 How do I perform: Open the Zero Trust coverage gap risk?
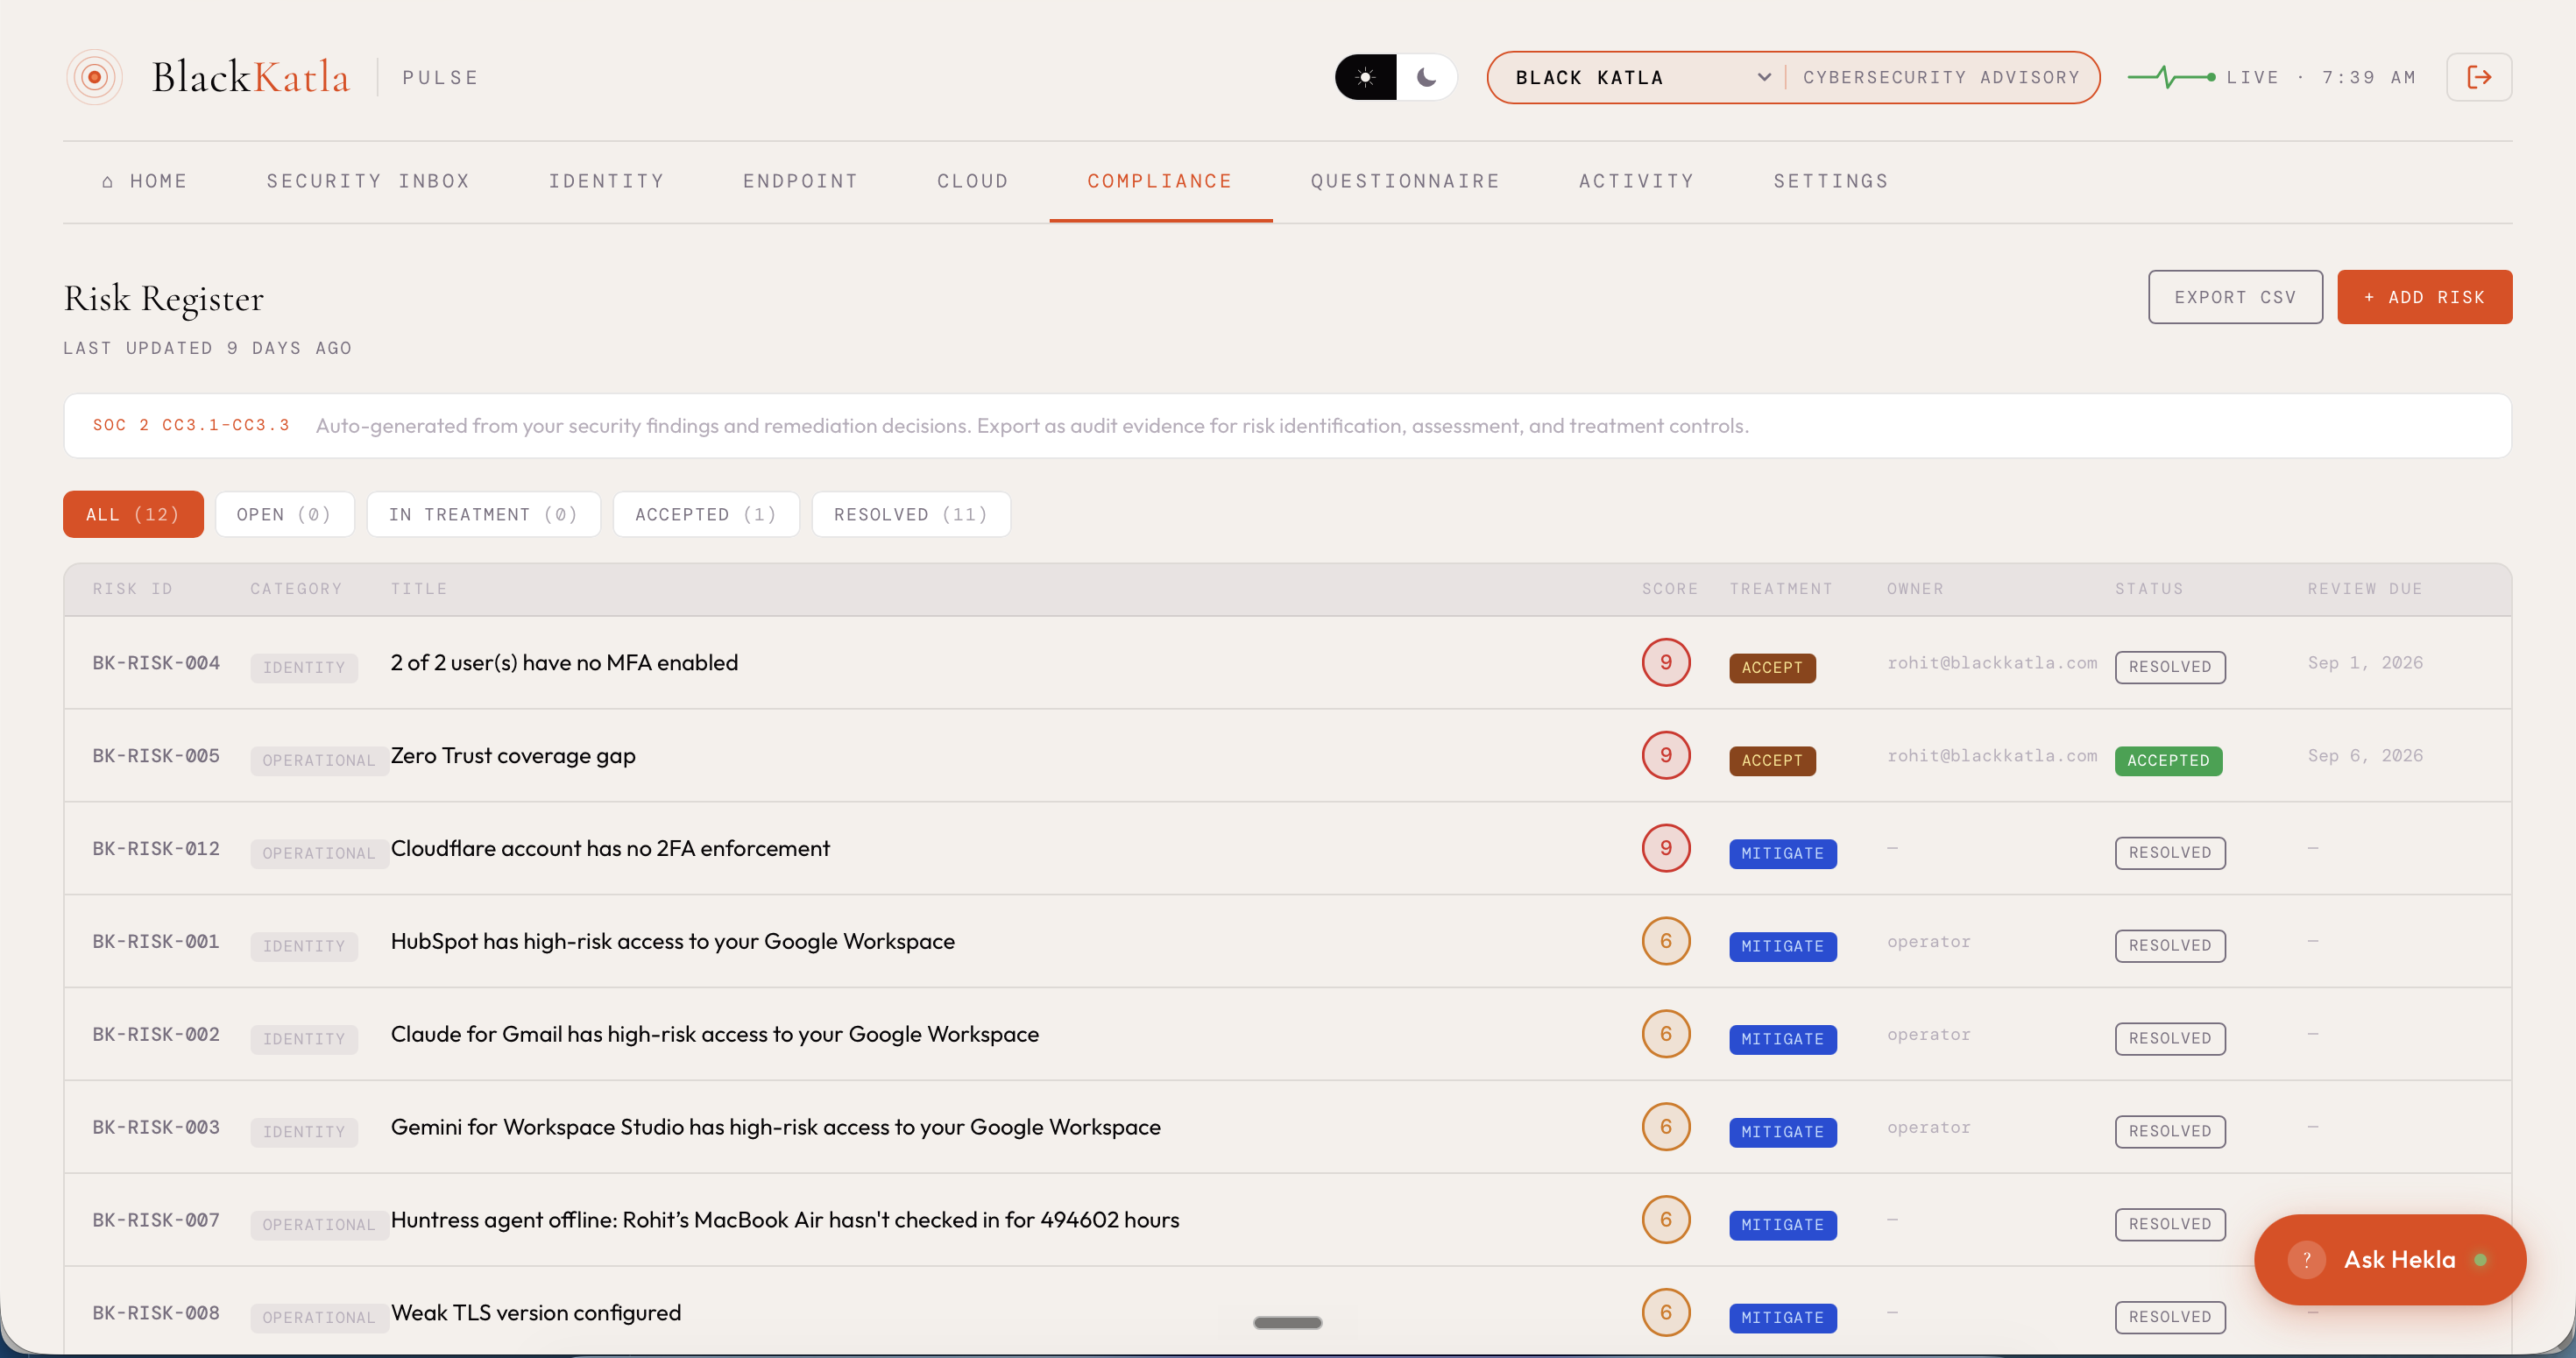pos(513,756)
